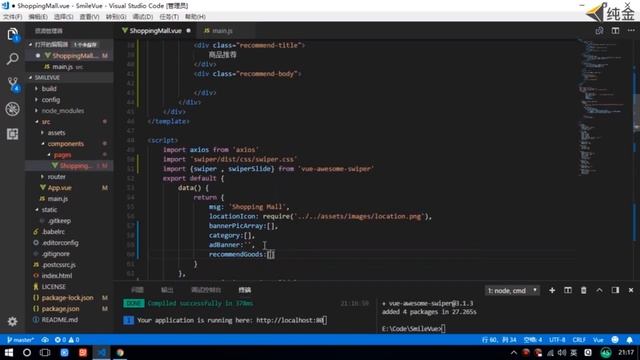
Task: Split the terminal panel
Action: (568, 290)
